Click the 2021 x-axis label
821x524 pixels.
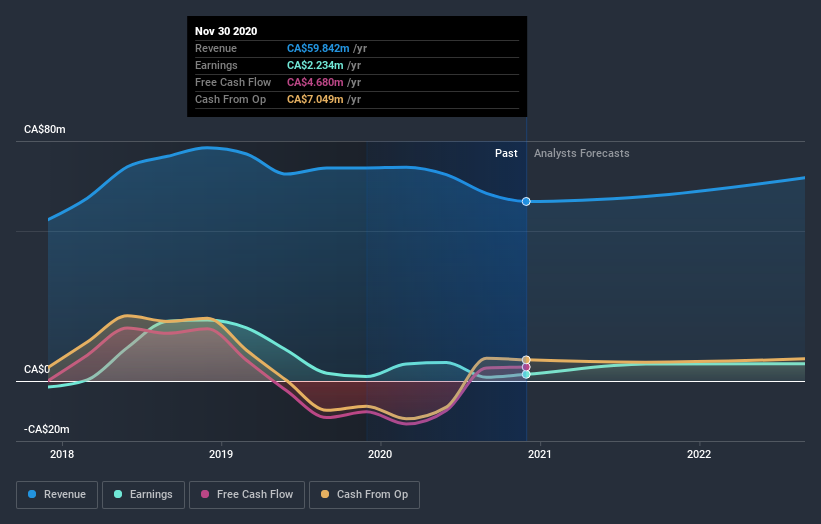pos(540,454)
